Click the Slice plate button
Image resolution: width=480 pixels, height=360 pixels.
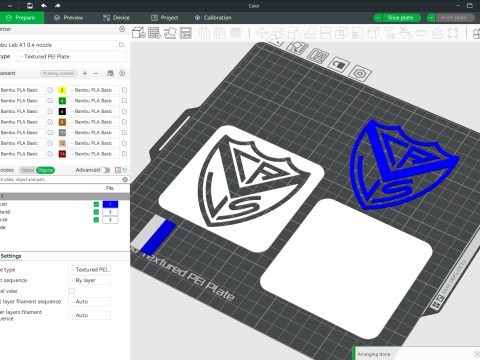[x=401, y=18]
